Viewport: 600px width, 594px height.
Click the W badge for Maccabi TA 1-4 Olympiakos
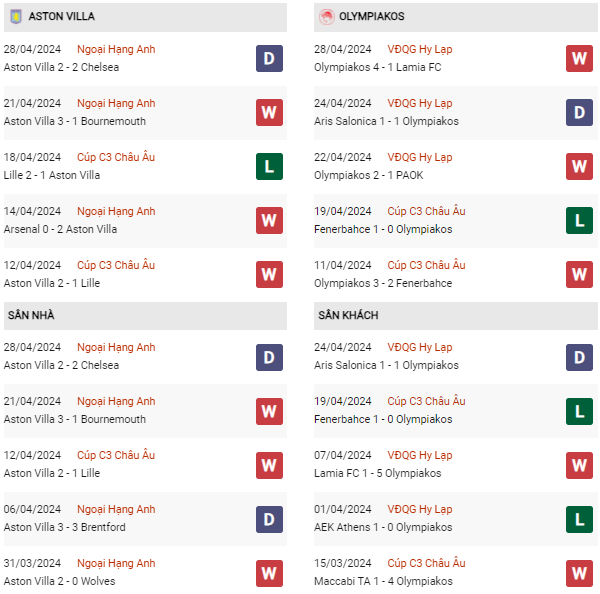(x=579, y=572)
